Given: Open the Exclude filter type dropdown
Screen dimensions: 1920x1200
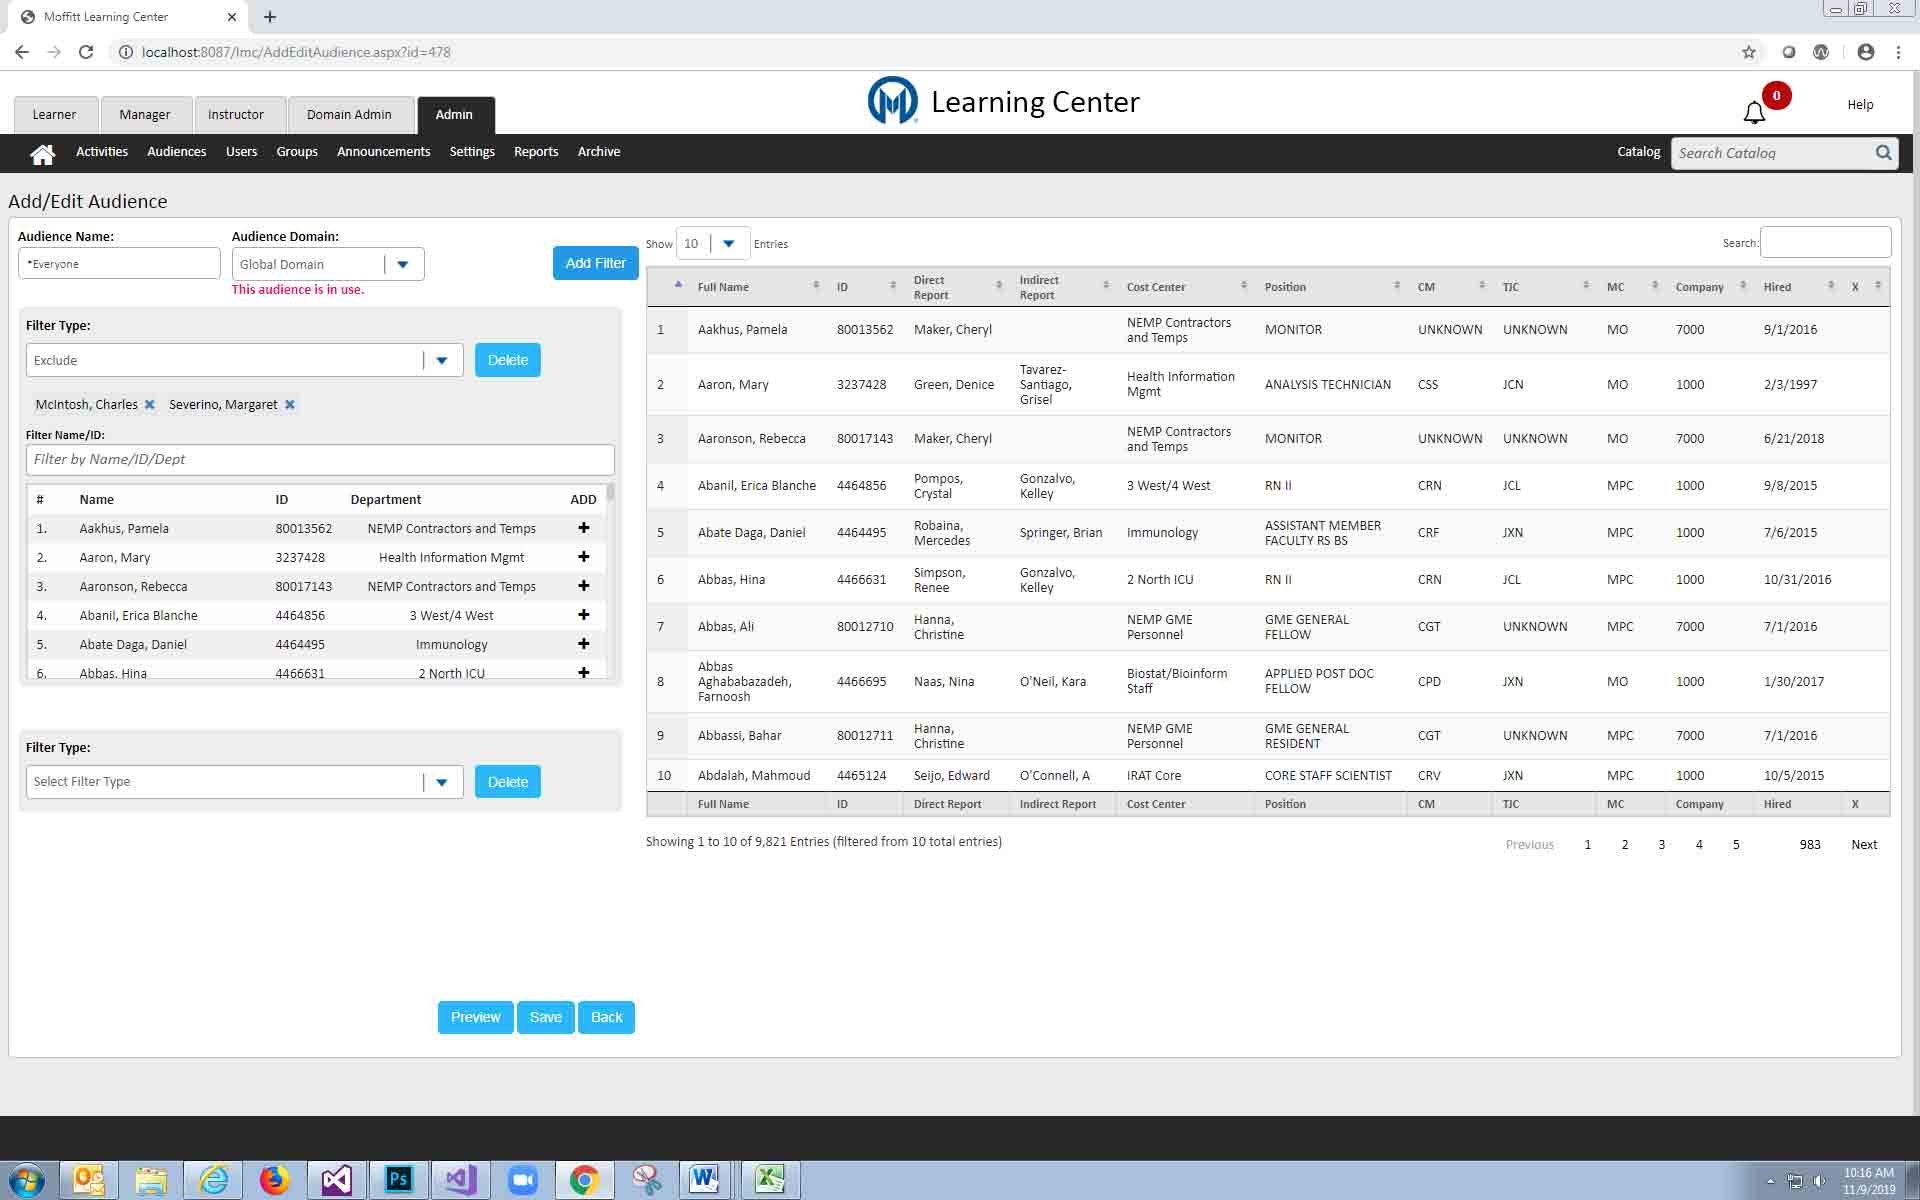Looking at the screenshot, I should (441, 361).
